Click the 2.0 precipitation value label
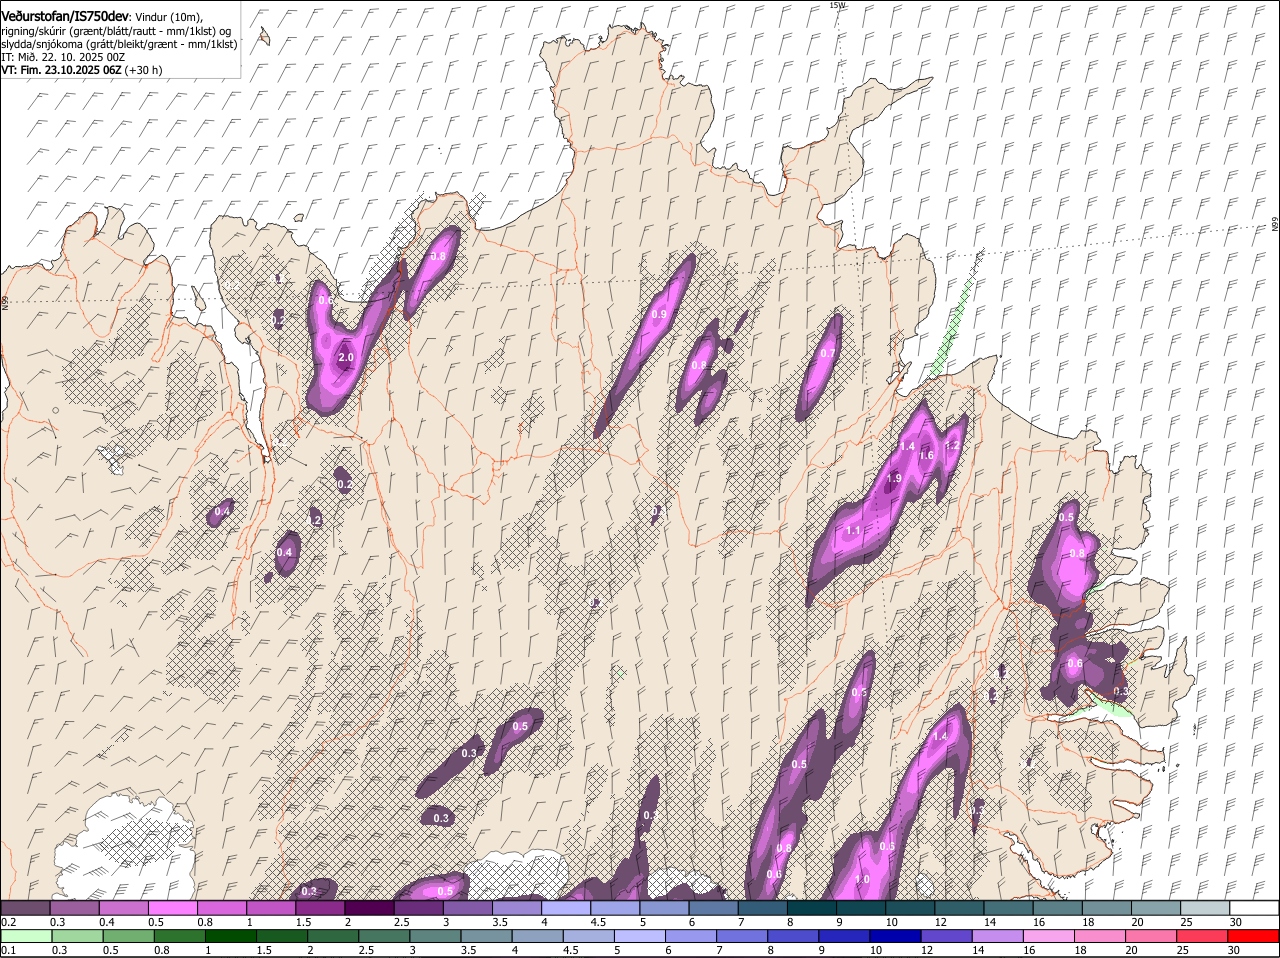 pos(346,357)
